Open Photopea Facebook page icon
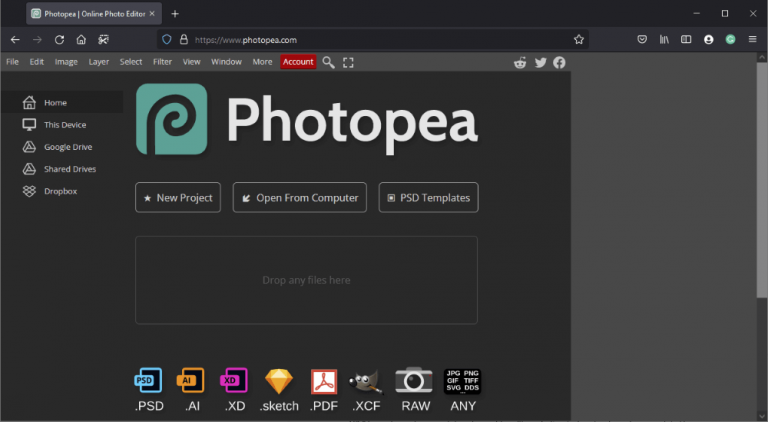Viewport: 768px width, 422px height. point(559,62)
